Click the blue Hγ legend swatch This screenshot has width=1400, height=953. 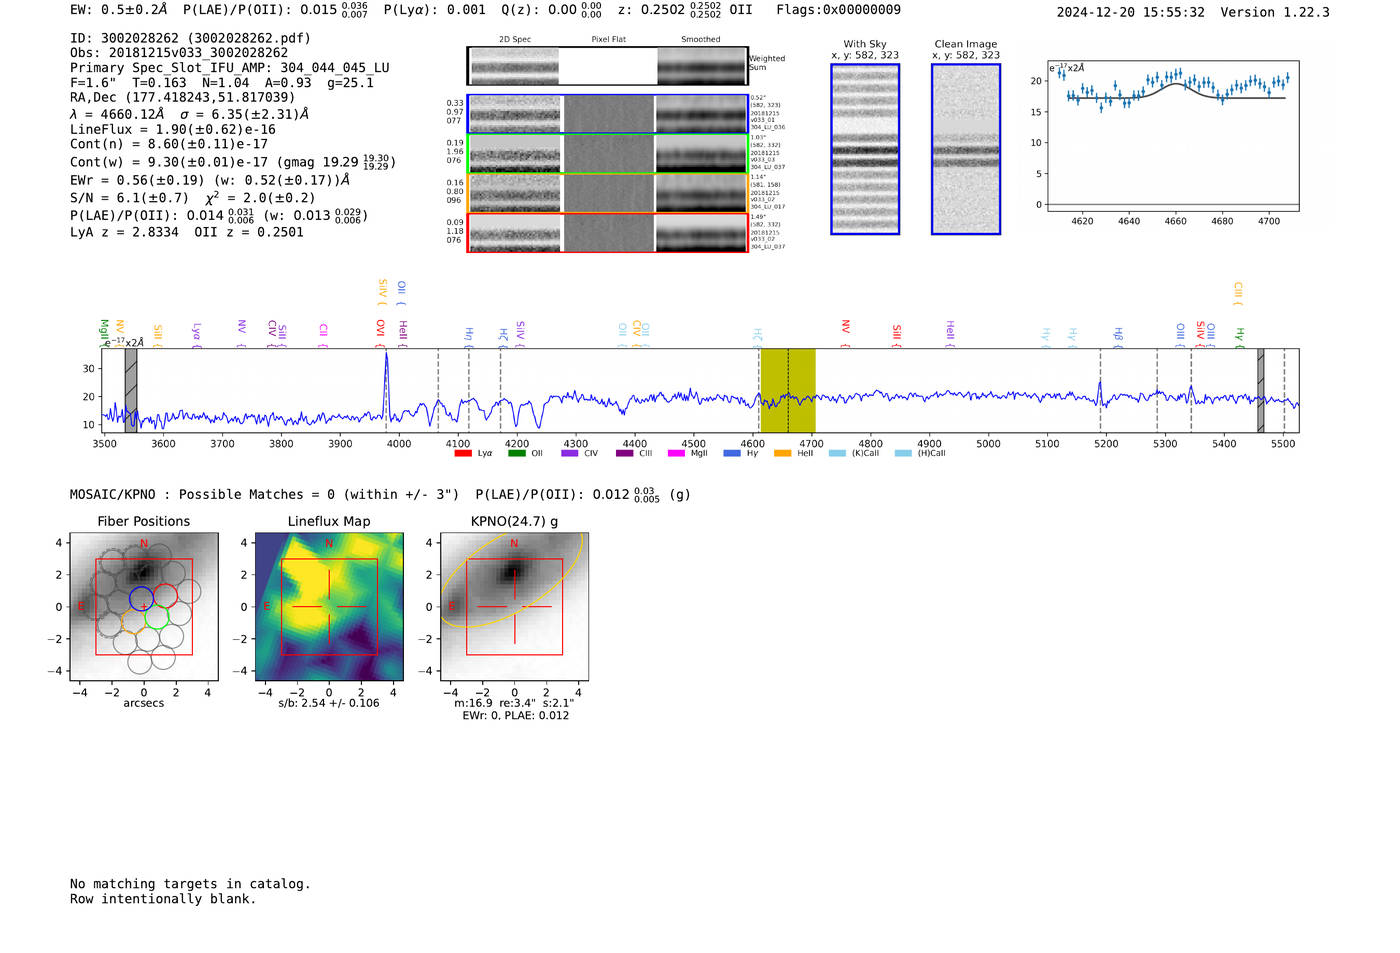(732, 454)
